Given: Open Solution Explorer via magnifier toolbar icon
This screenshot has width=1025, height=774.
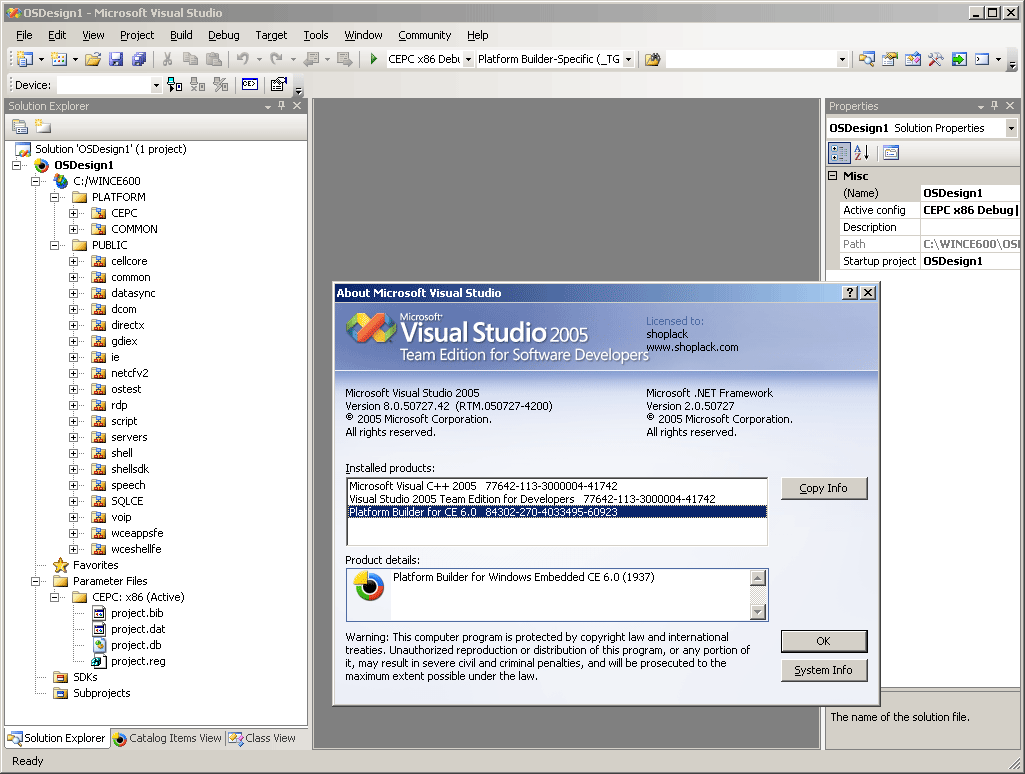Looking at the screenshot, I should click(867, 59).
